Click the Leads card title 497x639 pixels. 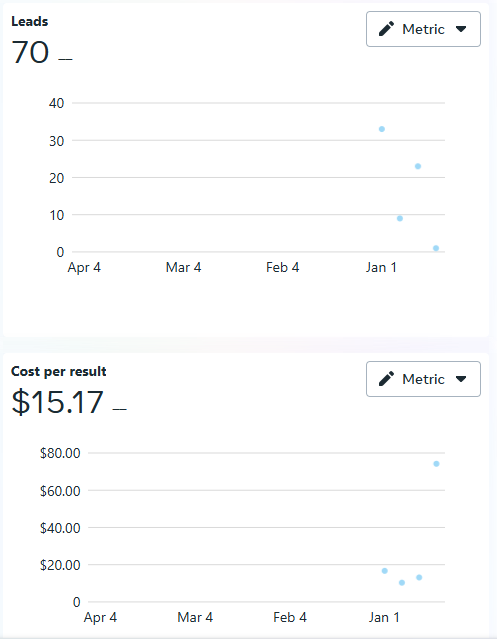coord(29,21)
